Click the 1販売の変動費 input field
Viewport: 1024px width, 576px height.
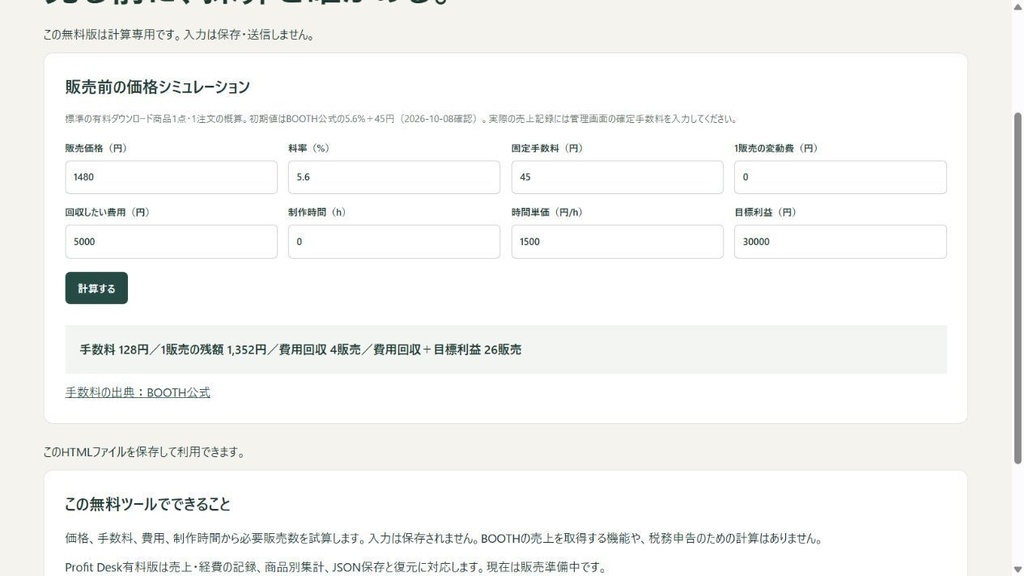pyautogui.click(x=840, y=177)
